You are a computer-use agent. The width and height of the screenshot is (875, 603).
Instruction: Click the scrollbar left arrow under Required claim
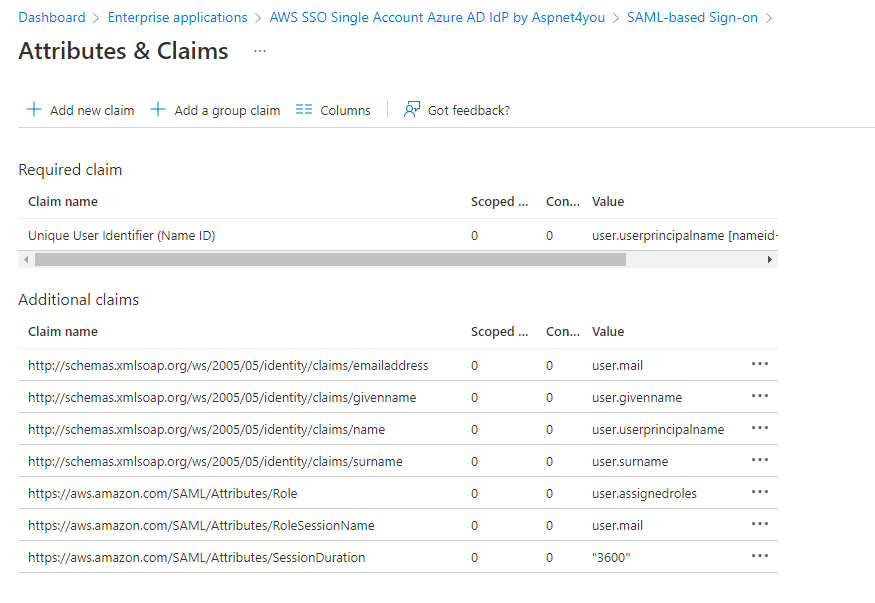point(26,259)
